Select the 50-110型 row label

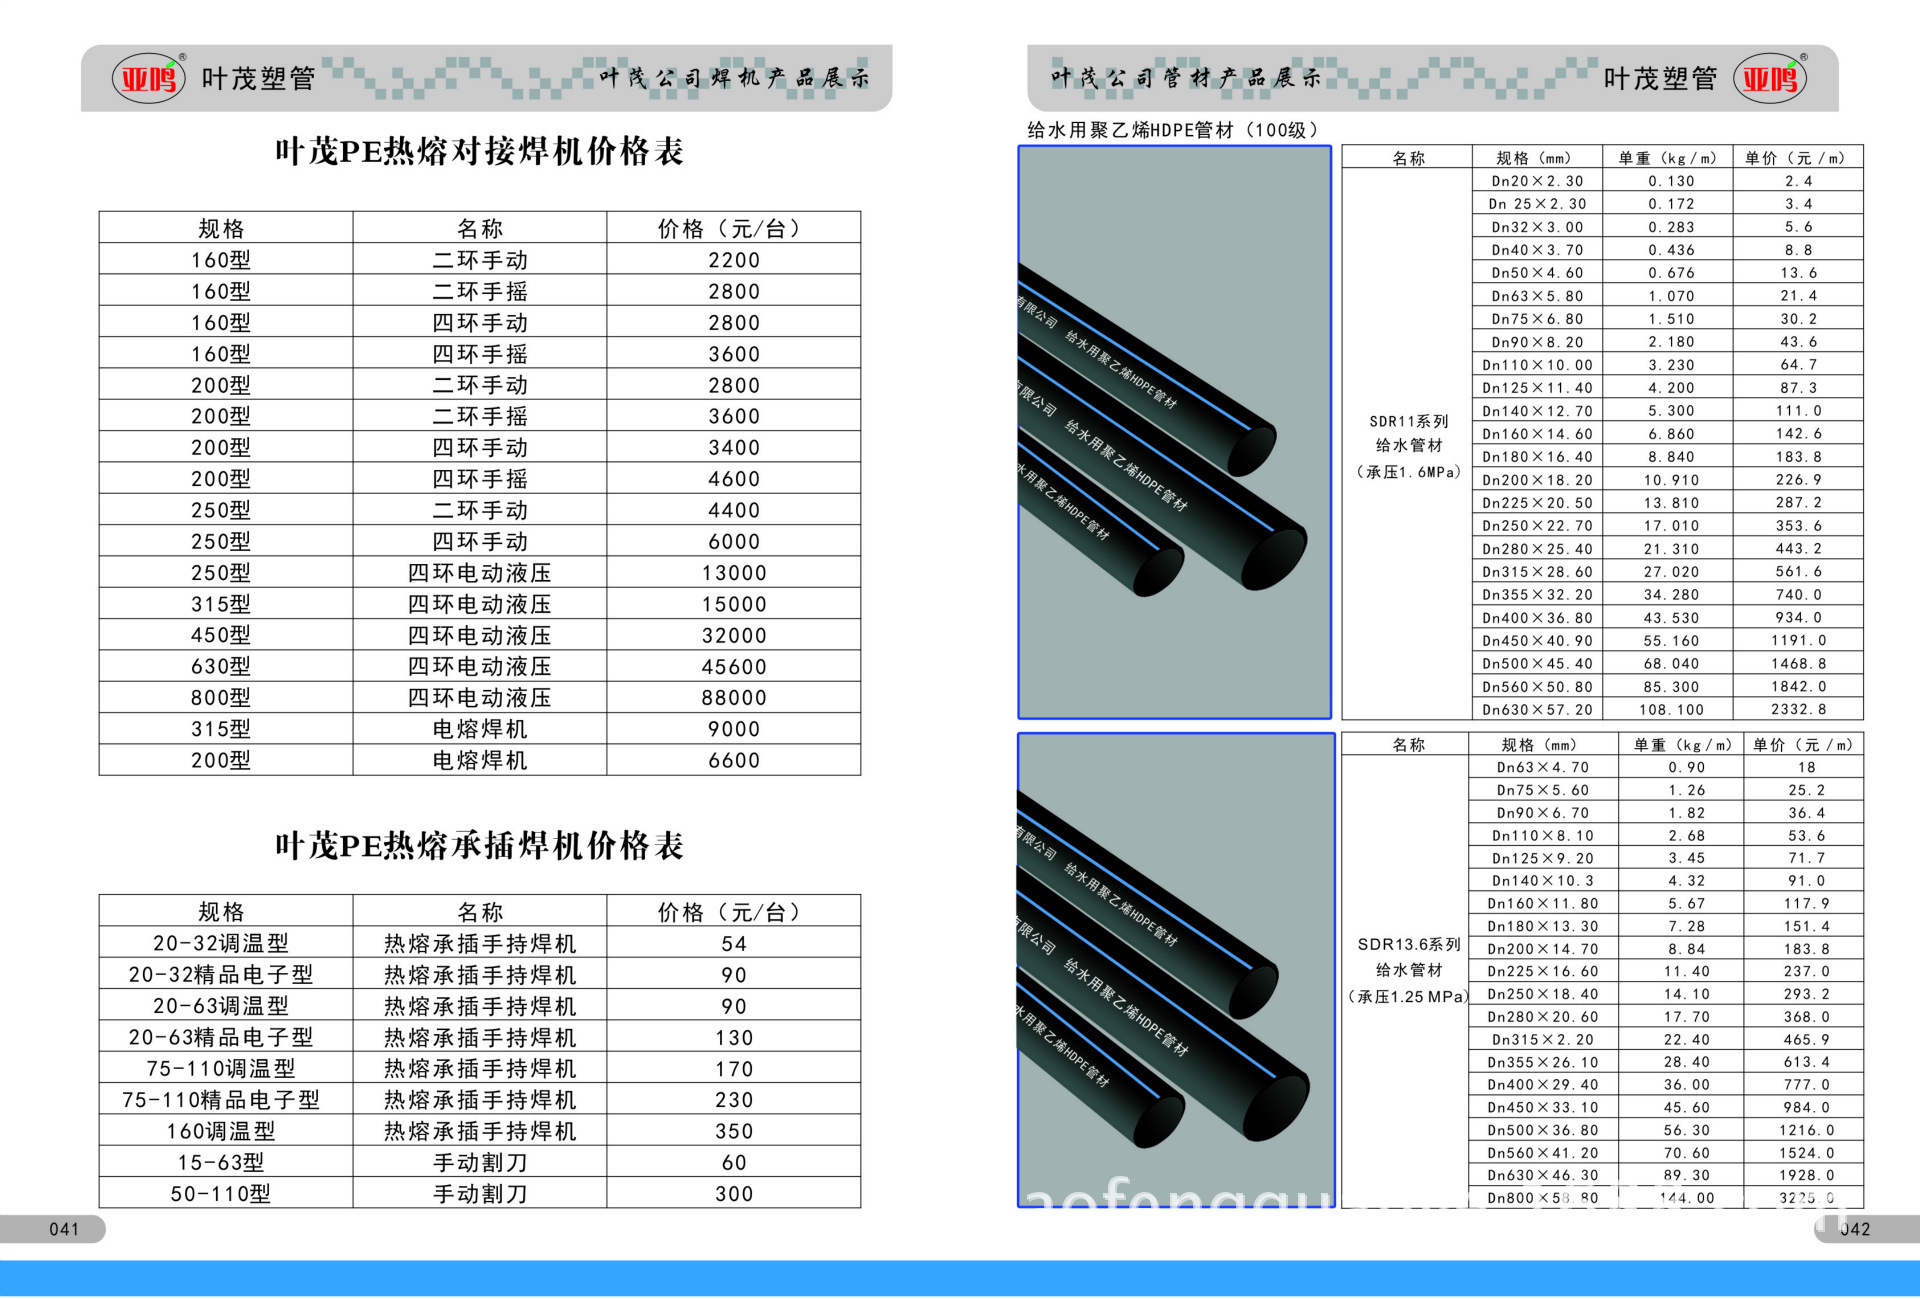[x=226, y=1193]
